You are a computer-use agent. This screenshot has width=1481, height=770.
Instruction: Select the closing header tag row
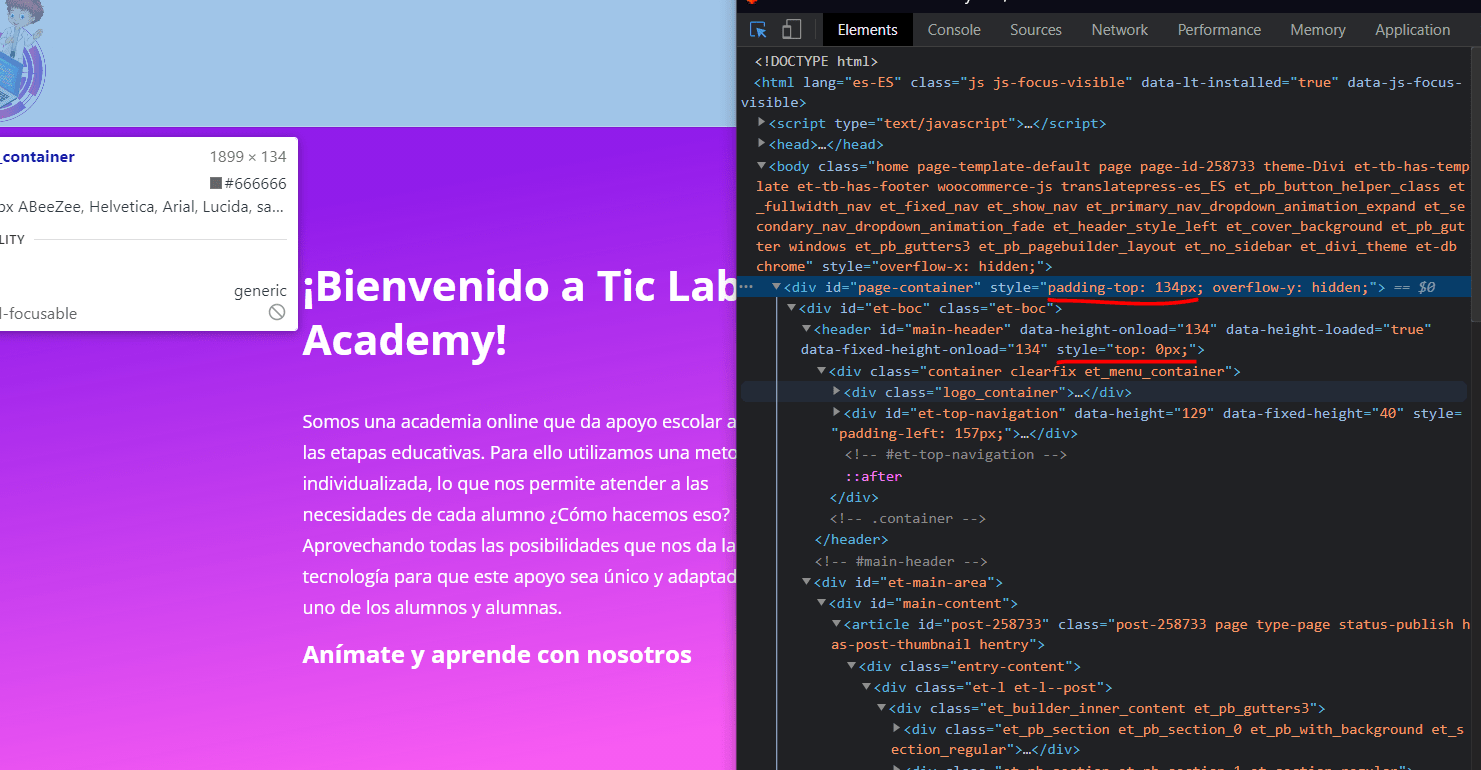(x=851, y=539)
